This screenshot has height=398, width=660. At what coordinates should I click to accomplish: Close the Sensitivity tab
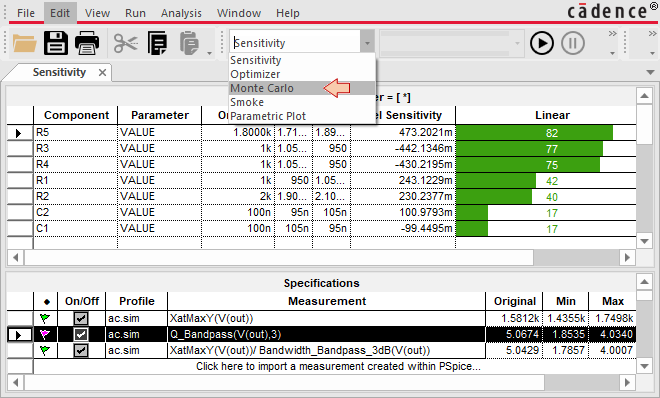(x=102, y=72)
